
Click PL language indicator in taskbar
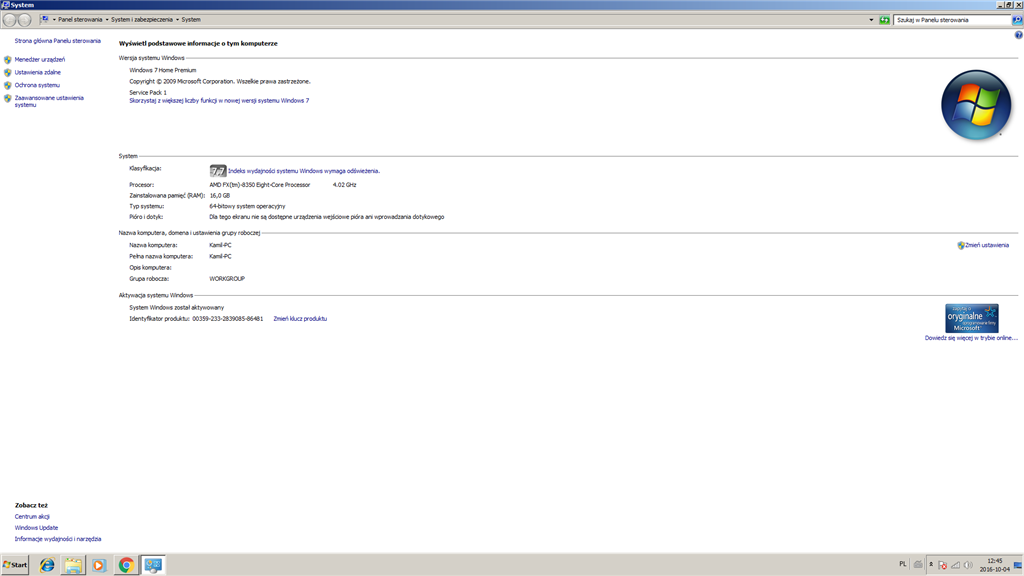click(903, 564)
